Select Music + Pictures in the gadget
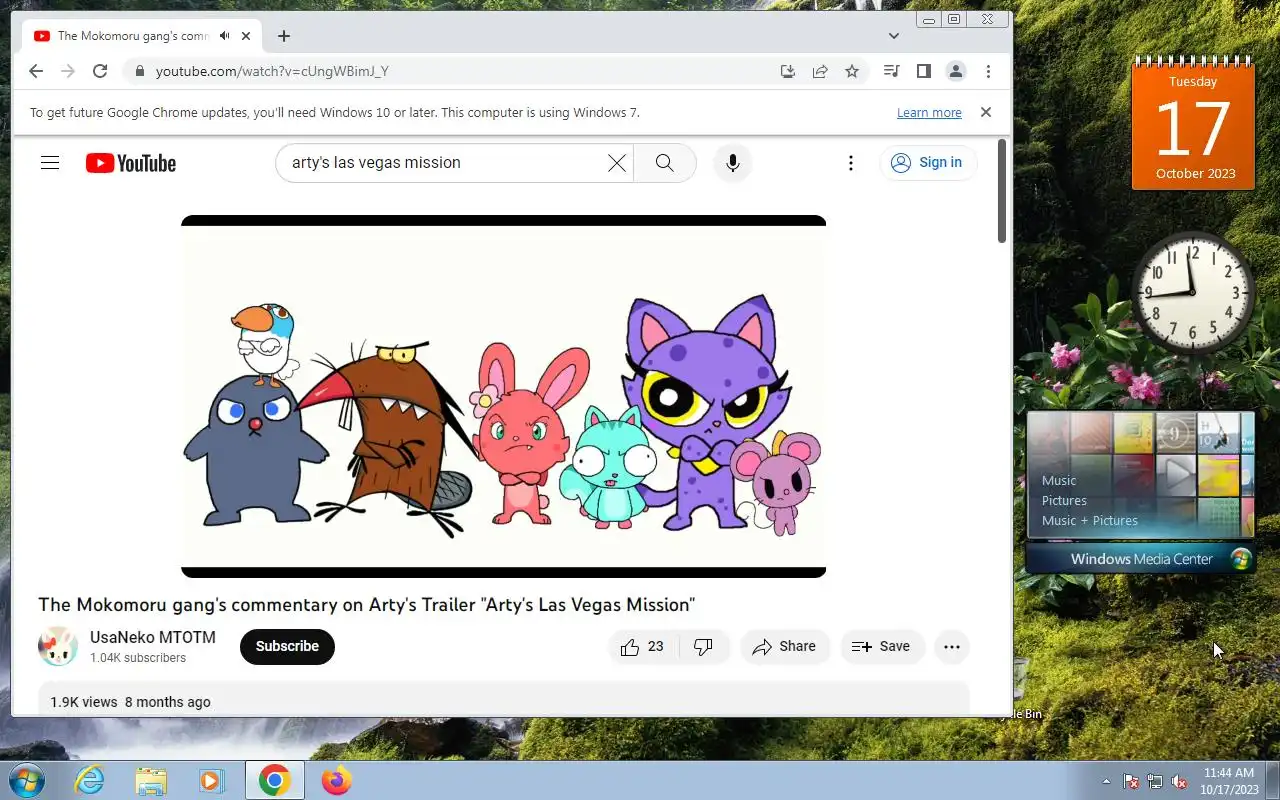 [1090, 521]
